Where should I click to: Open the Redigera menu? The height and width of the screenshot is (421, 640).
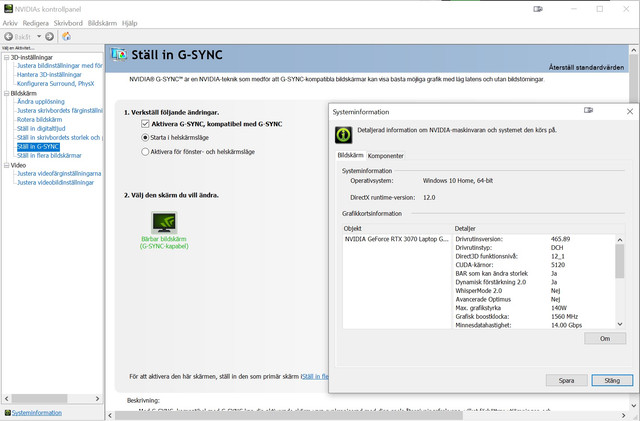tap(36, 23)
